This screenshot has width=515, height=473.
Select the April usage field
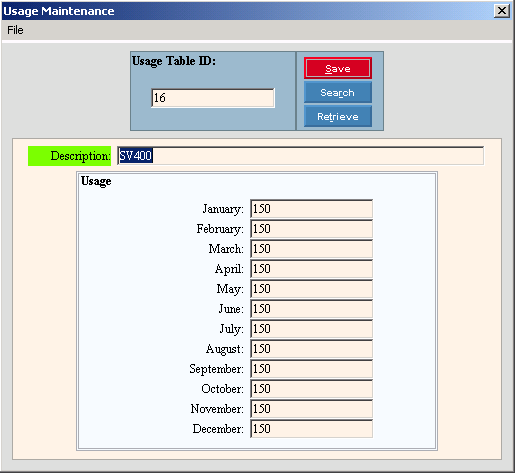click(311, 269)
